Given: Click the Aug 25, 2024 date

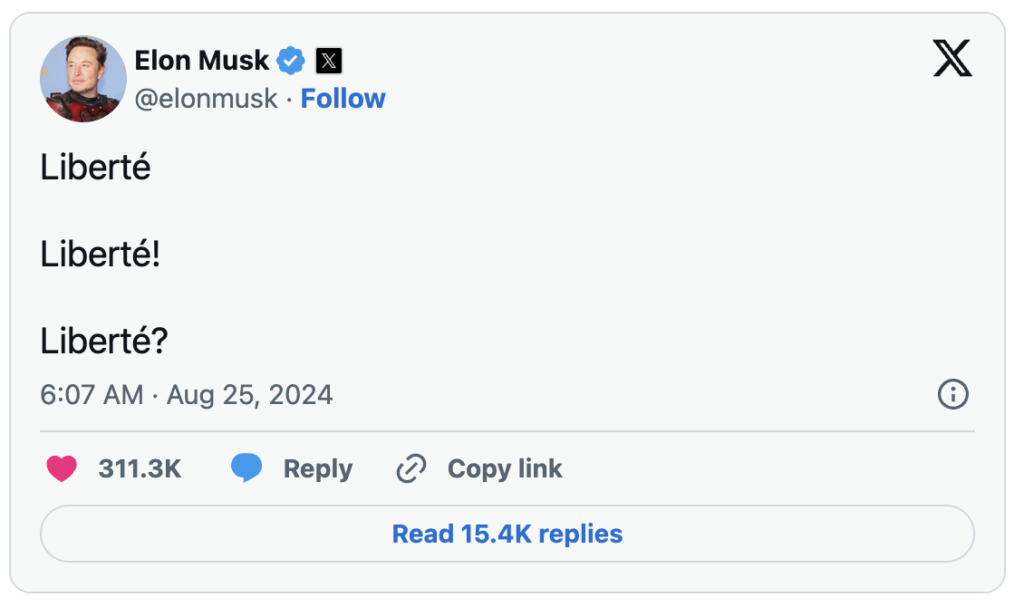Looking at the screenshot, I should [249, 395].
